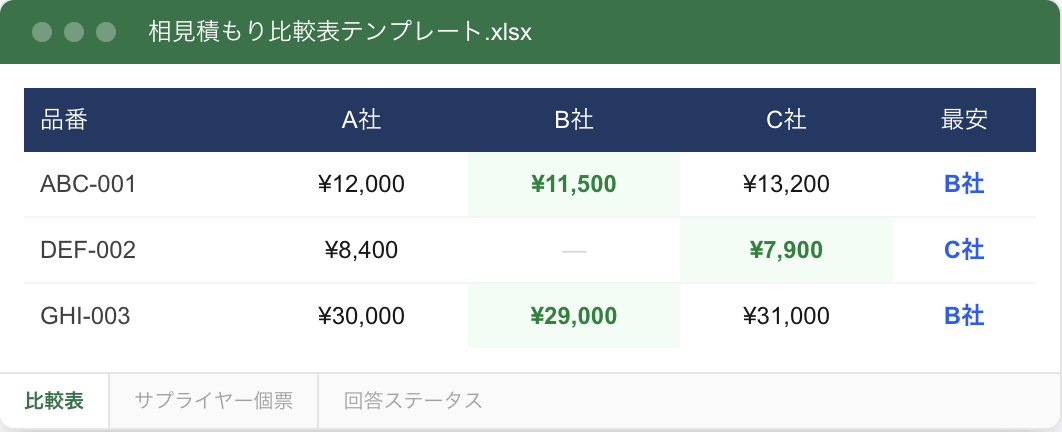Click the highlighted ¥7,900 C社 price cell
Image resolution: width=1062 pixels, height=432 pixels.
click(x=786, y=250)
